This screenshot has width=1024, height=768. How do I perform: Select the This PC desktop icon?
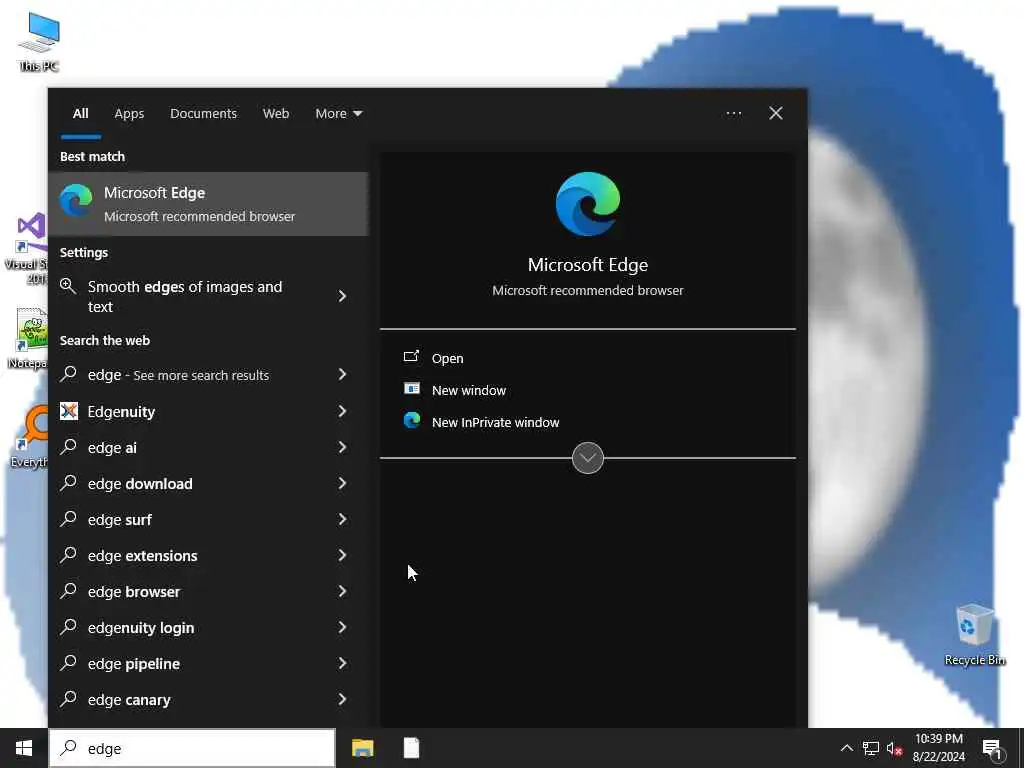point(39,42)
